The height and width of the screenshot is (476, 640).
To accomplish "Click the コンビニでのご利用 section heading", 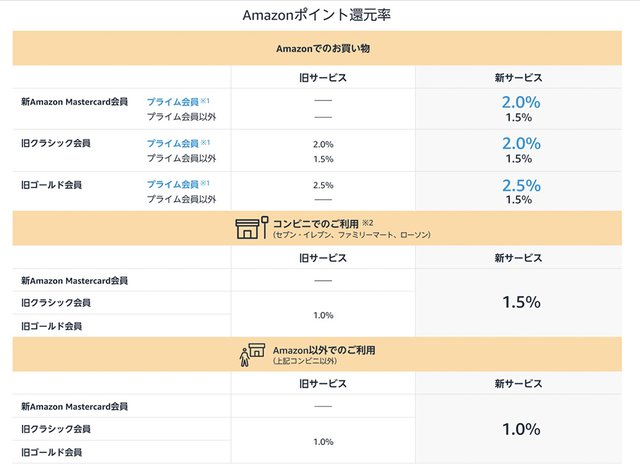I will coord(315,222).
